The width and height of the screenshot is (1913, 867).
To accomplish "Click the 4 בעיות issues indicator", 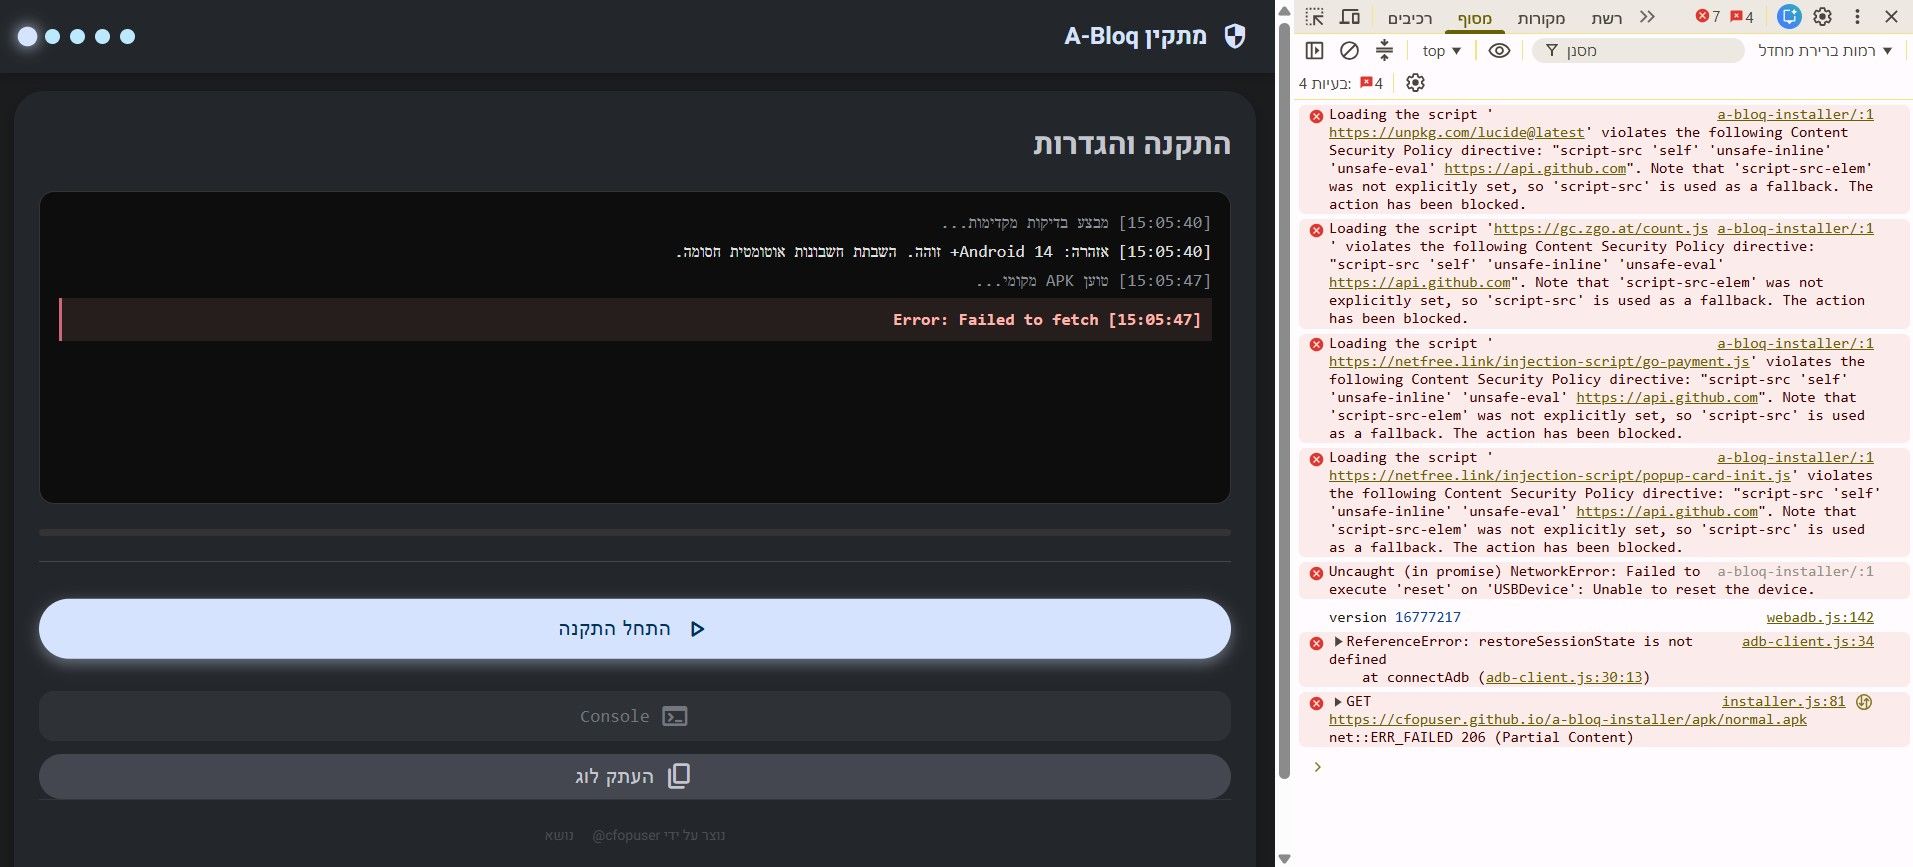I will (x=1341, y=83).
